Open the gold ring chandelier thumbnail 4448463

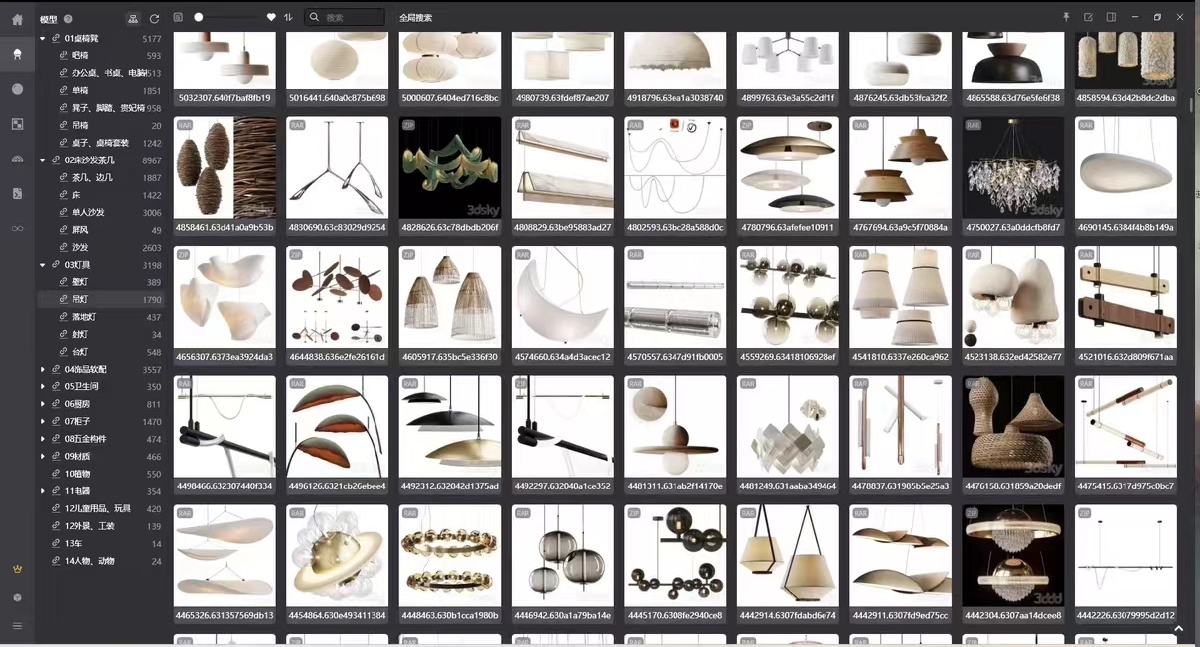[x=450, y=555]
